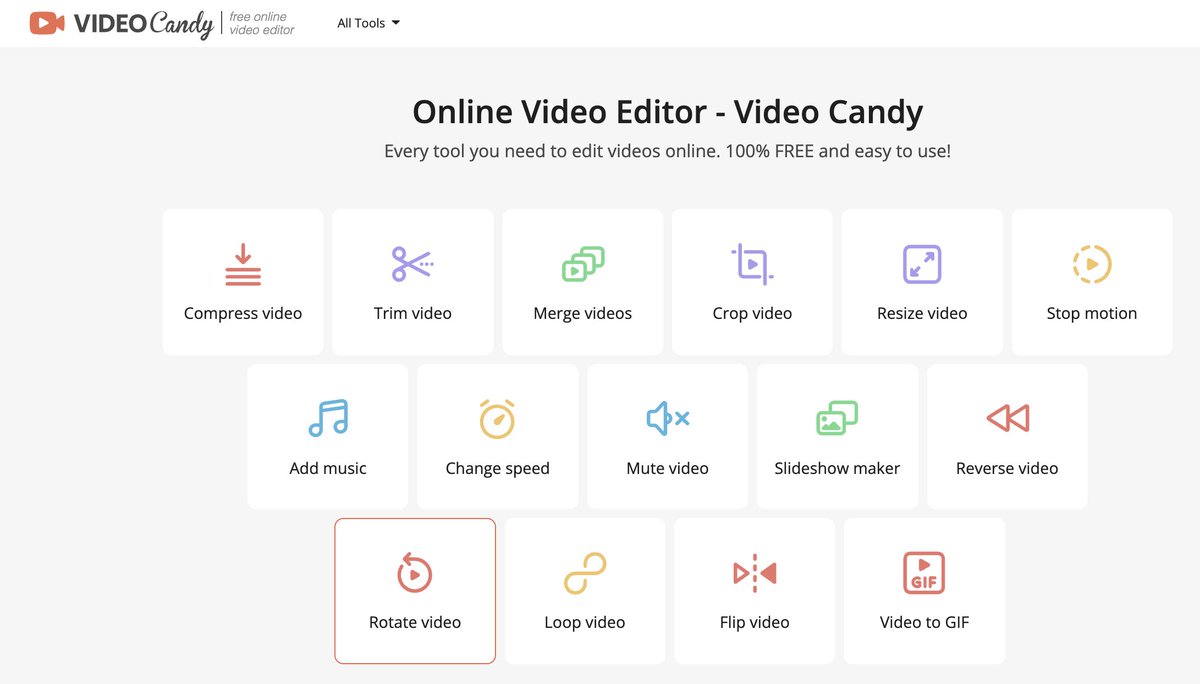Click the Stop motion dashed-circle icon
Viewport: 1200px width, 684px height.
pos(1092,264)
